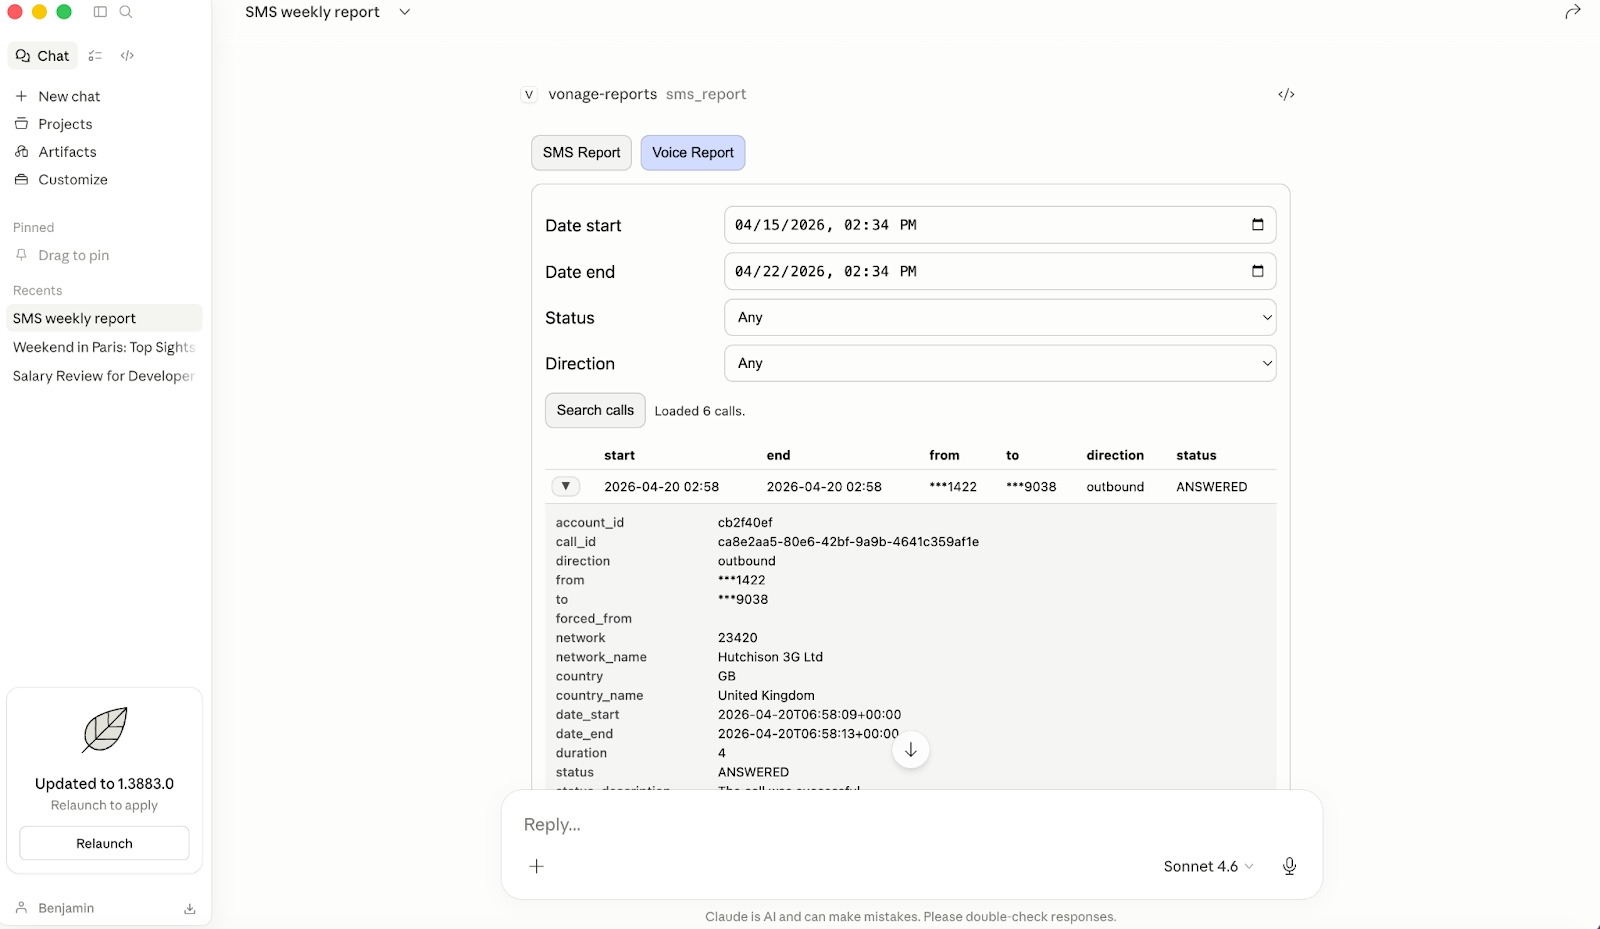Click the Date end input field
Screen dimensions: 1600x929
point(1000,271)
